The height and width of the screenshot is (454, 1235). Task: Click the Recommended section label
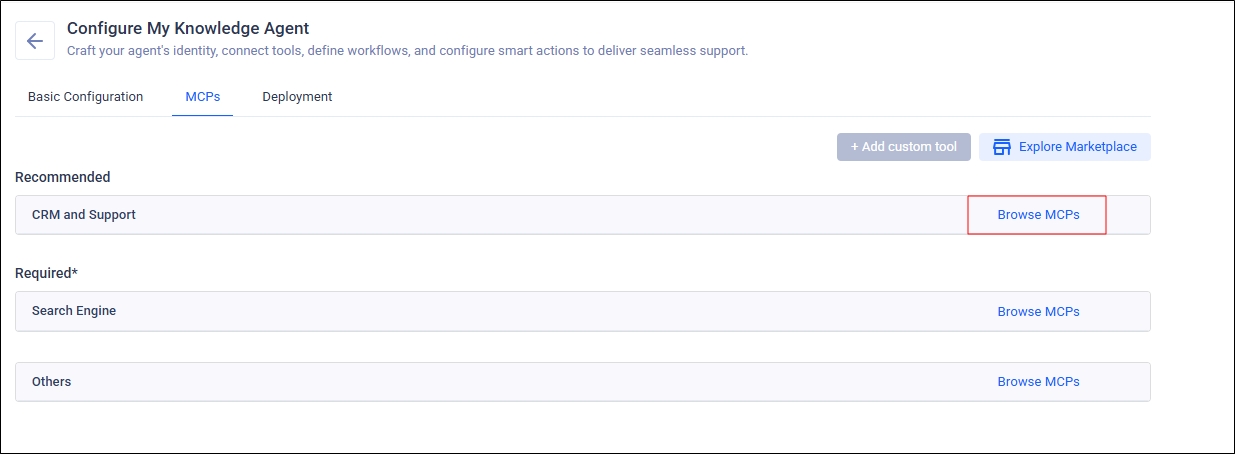tap(62, 177)
